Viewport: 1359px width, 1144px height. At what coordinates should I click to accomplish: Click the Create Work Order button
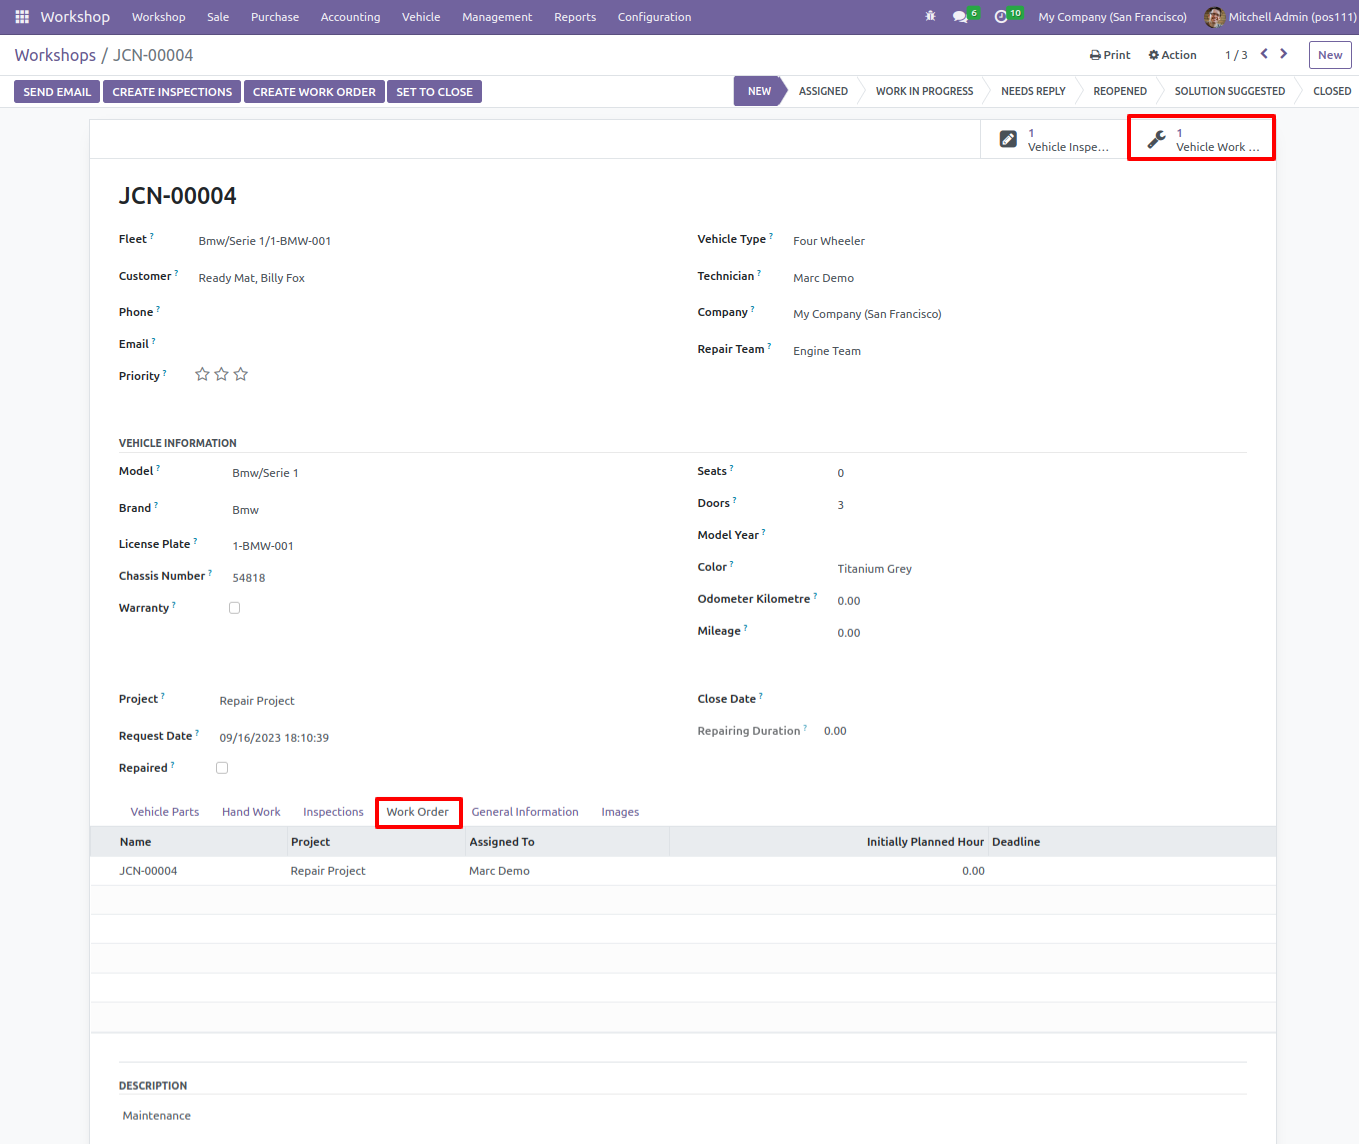314,92
